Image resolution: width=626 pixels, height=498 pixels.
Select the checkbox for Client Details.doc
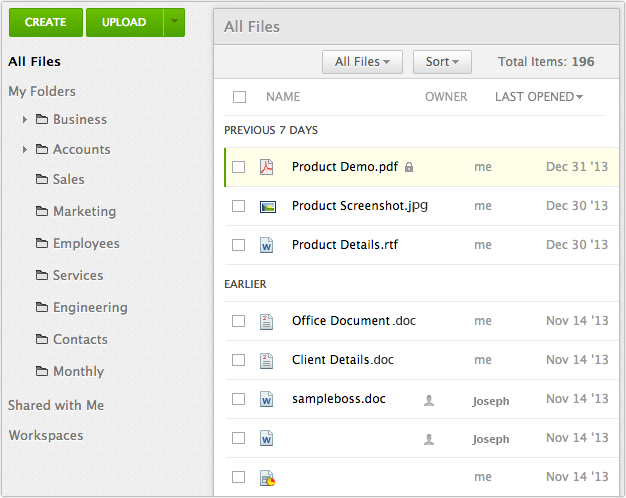(239, 360)
